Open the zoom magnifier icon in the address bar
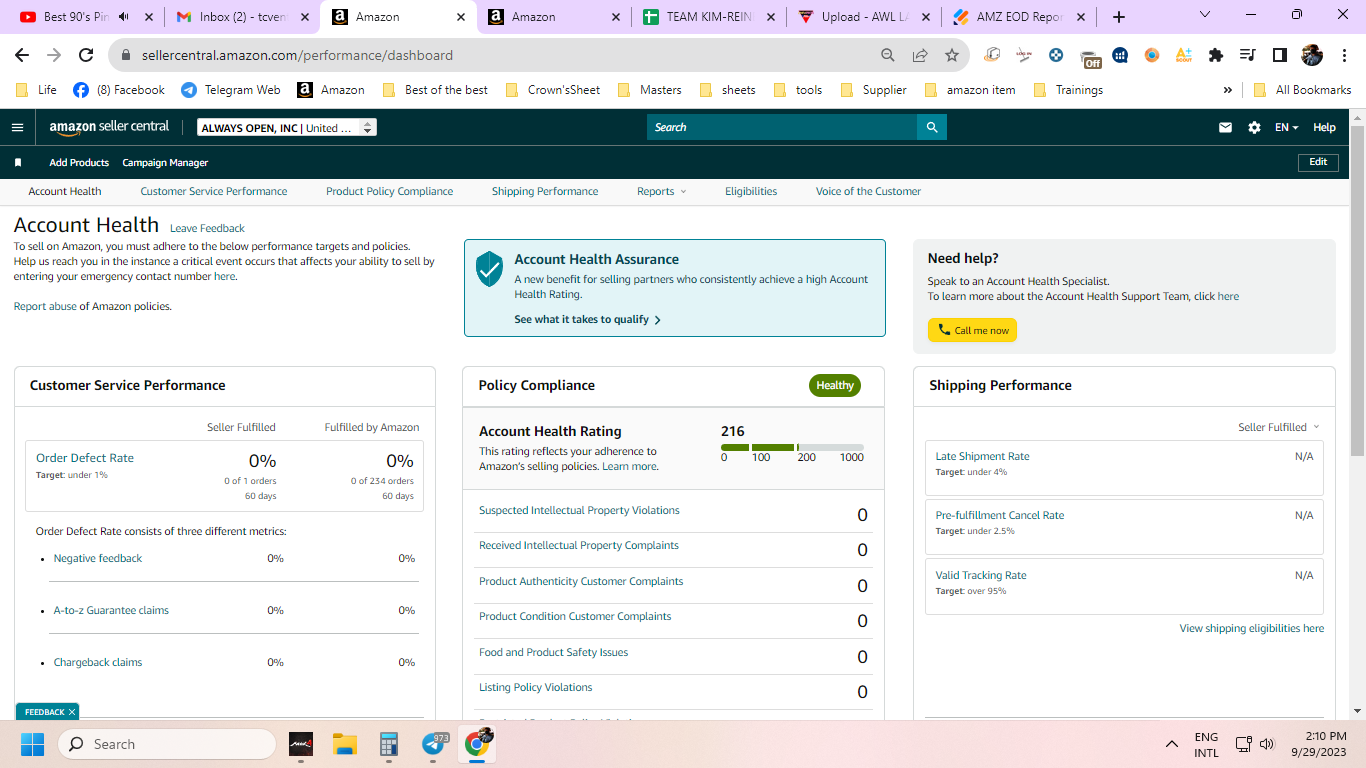 point(888,55)
